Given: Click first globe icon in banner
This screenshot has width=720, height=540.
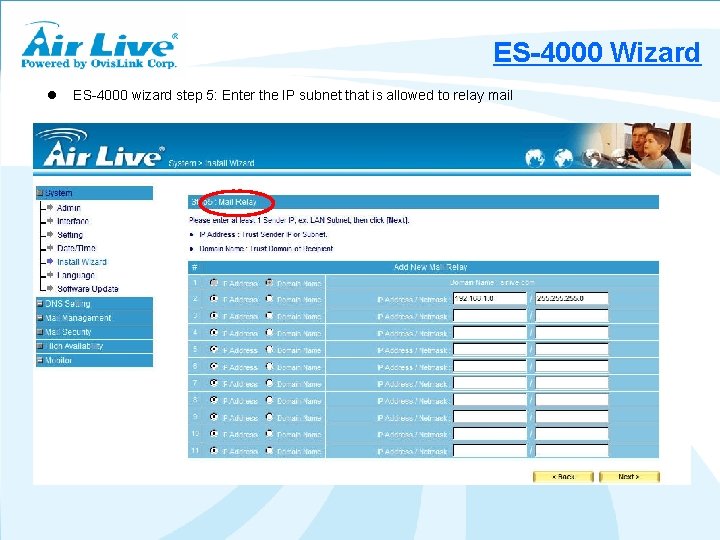Looking at the screenshot, I should click(x=535, y=158).
